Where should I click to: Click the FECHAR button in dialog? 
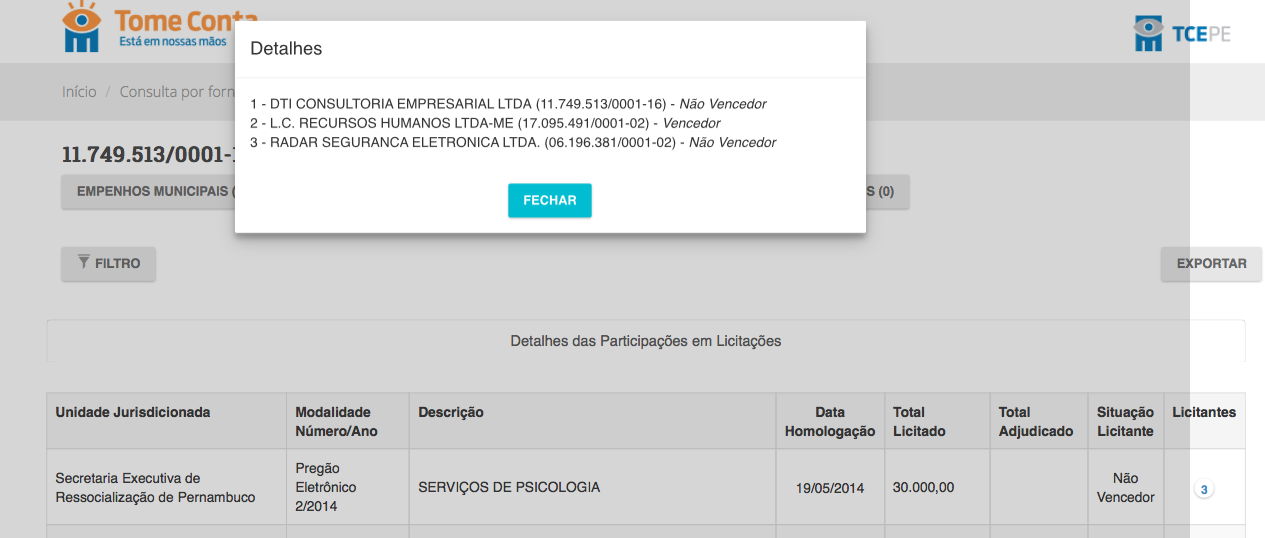549,200
